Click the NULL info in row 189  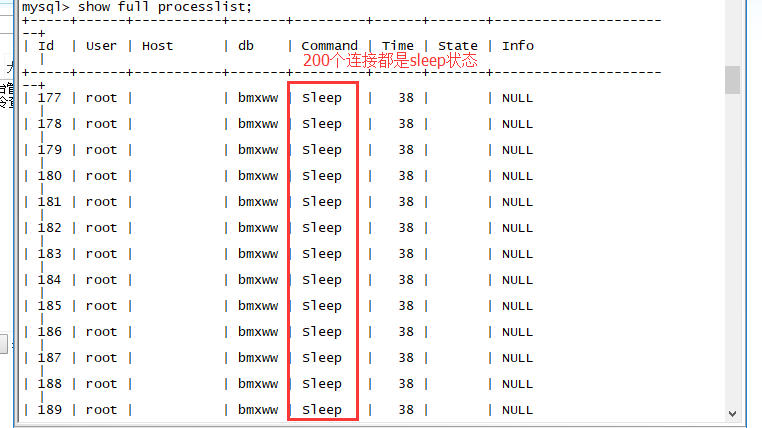(517, 410)
